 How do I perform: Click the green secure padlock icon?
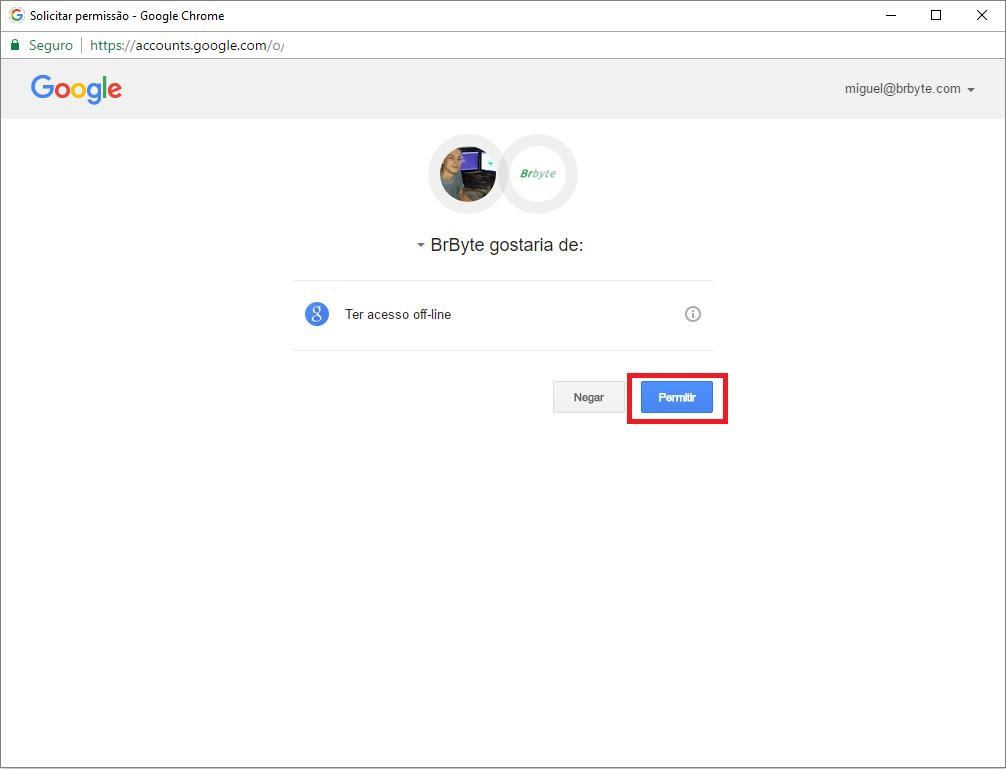(x=15, y=45)
